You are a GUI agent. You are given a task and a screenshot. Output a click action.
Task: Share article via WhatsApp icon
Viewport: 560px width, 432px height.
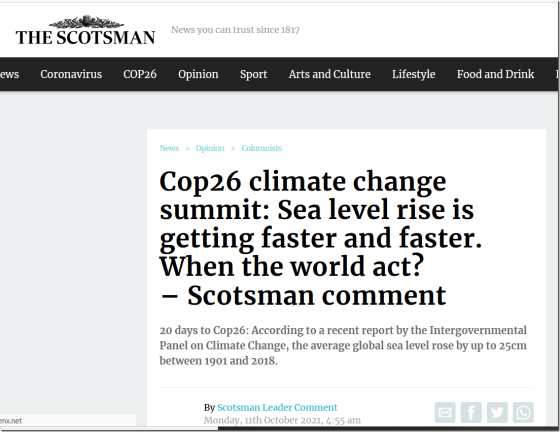pyautogui.click(x=523, y=412)
